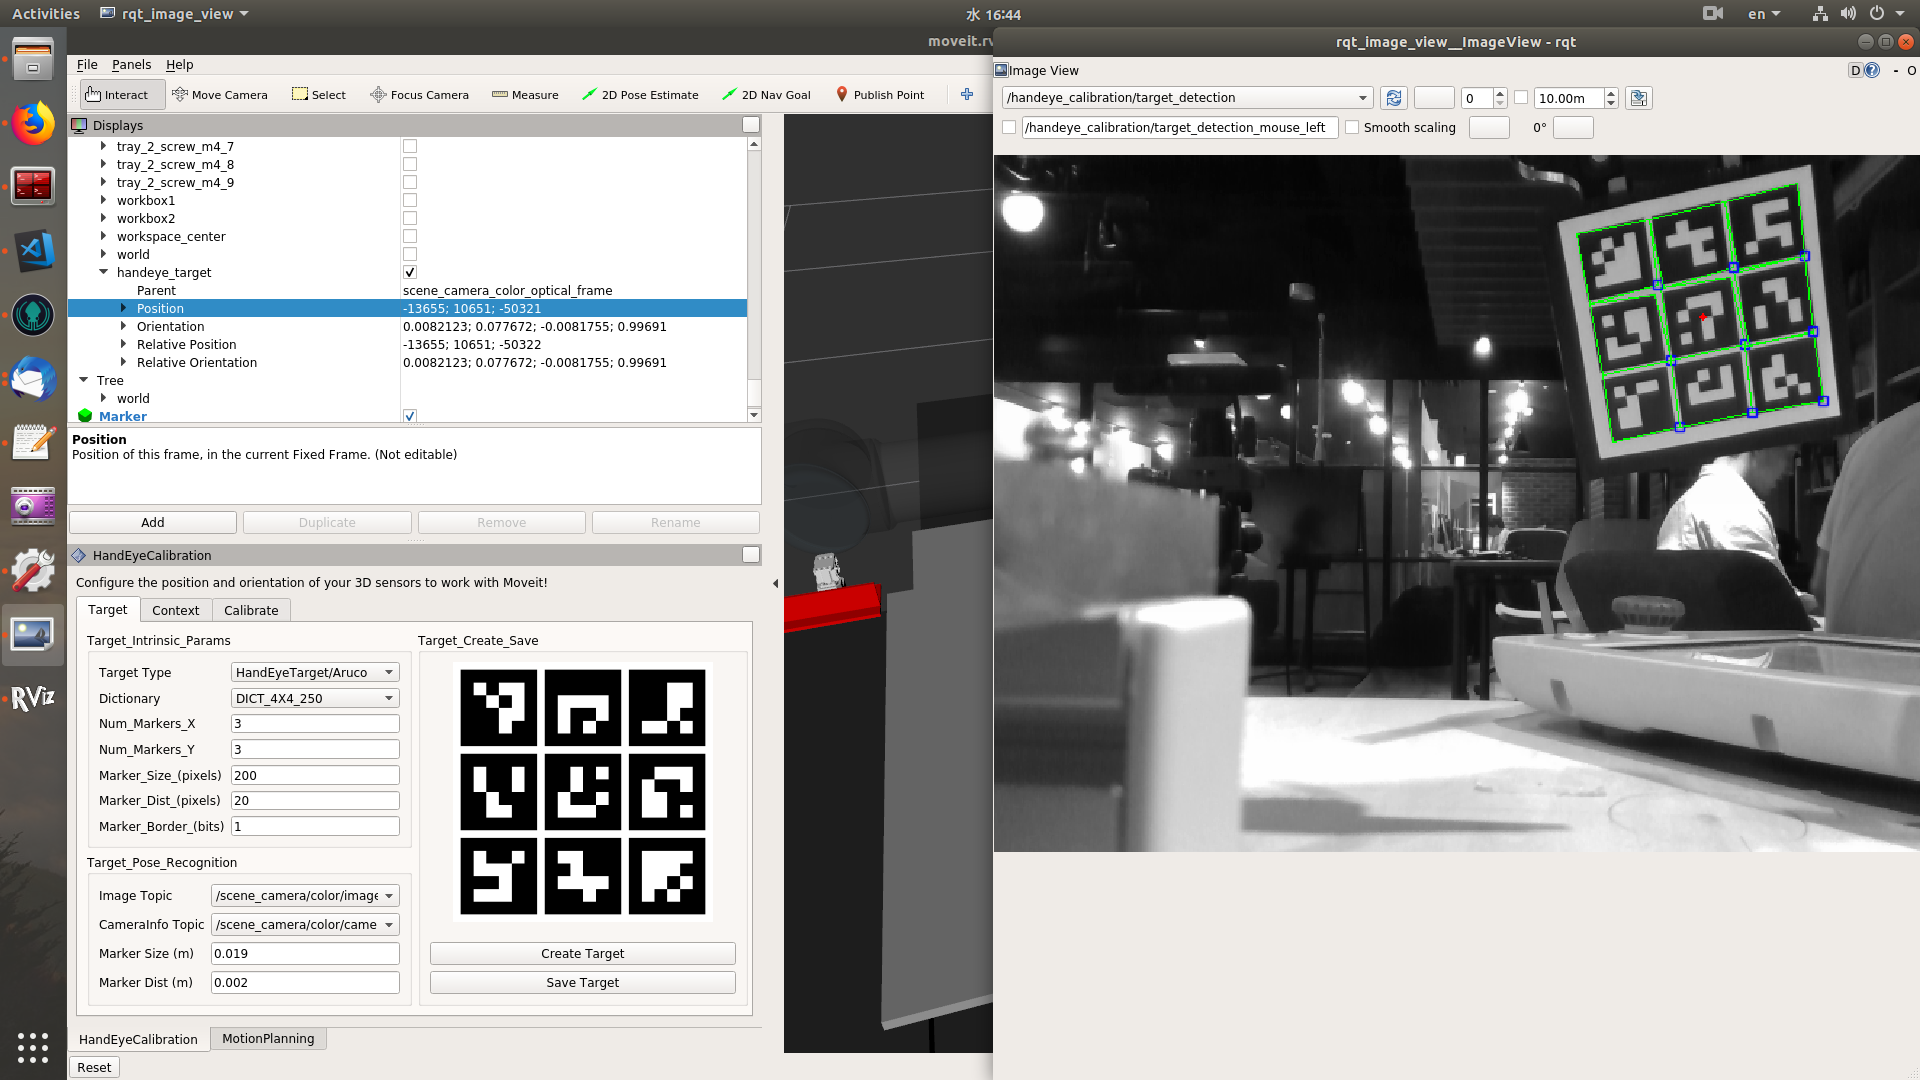Select the Measure tool
Image resolution: width=1920 pixels, height=1080 pixels.
(x=525, y=94)
